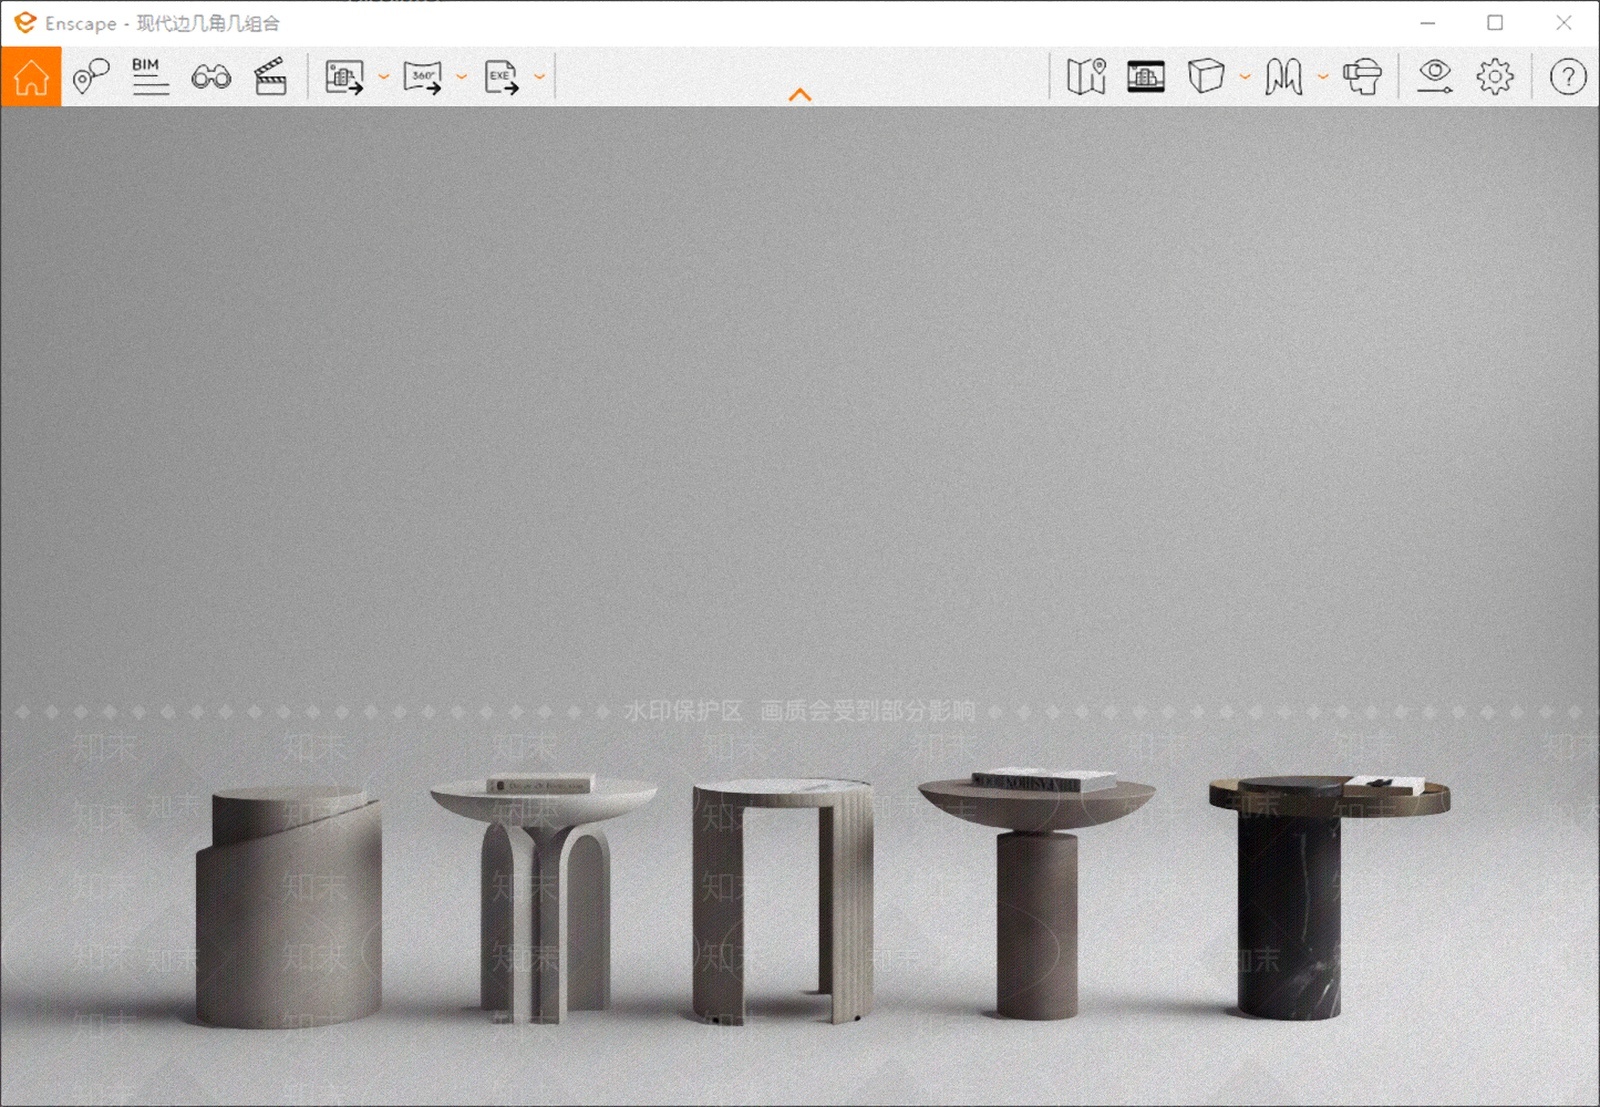Toggle the navigation mode figures icon
The image size is (1600, 1107).
point(1284,76)
